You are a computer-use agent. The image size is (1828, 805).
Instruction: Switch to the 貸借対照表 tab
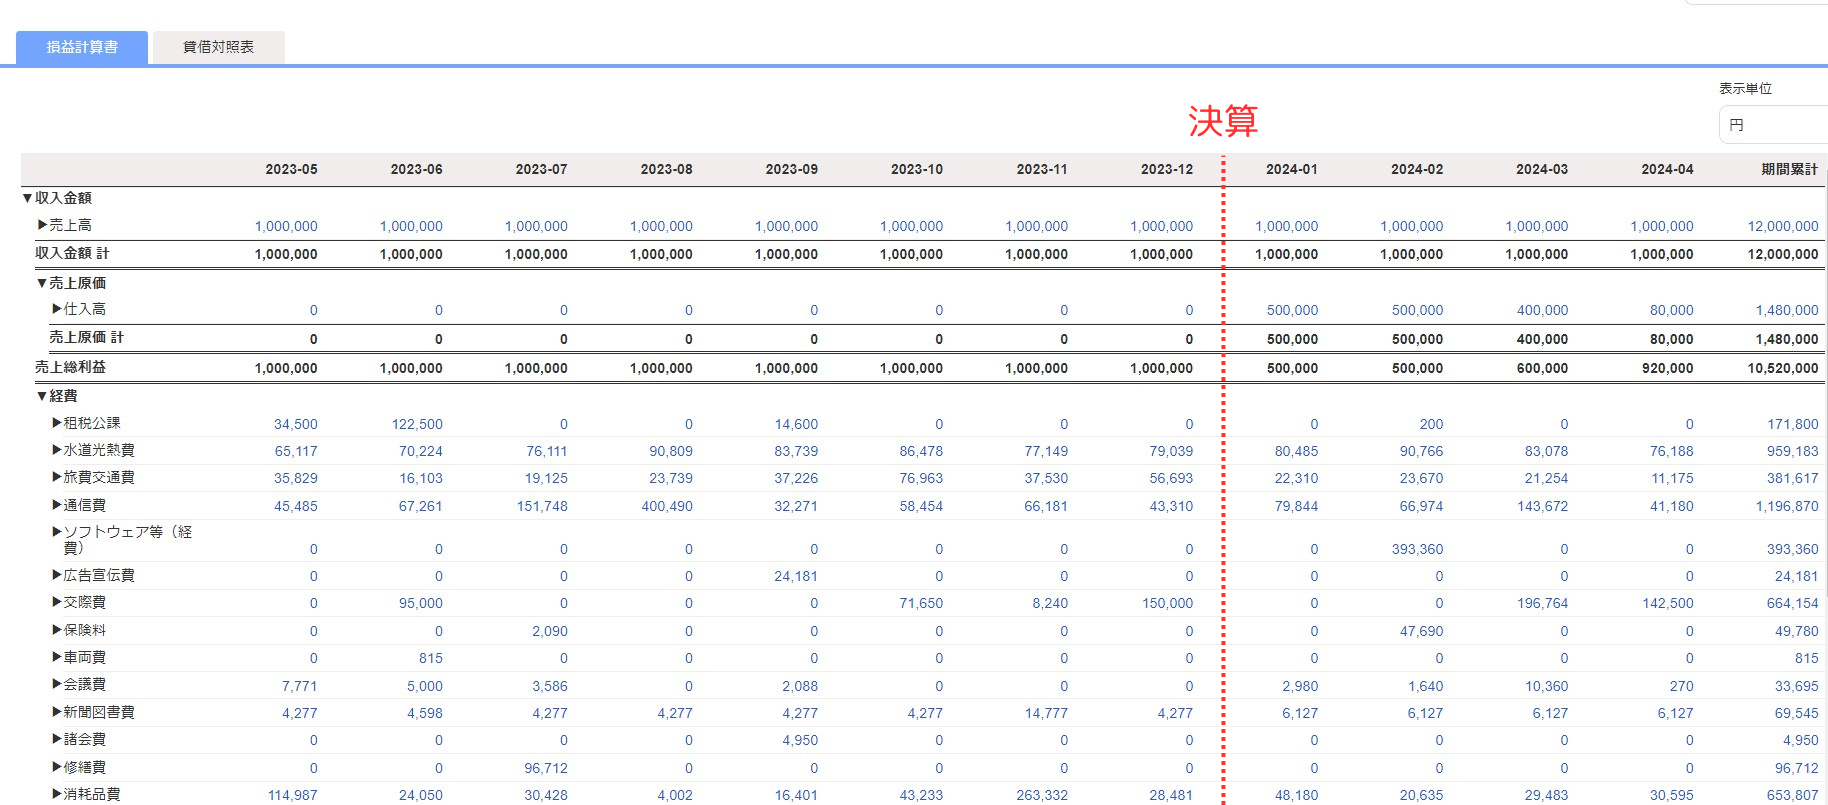pos(218,47)
